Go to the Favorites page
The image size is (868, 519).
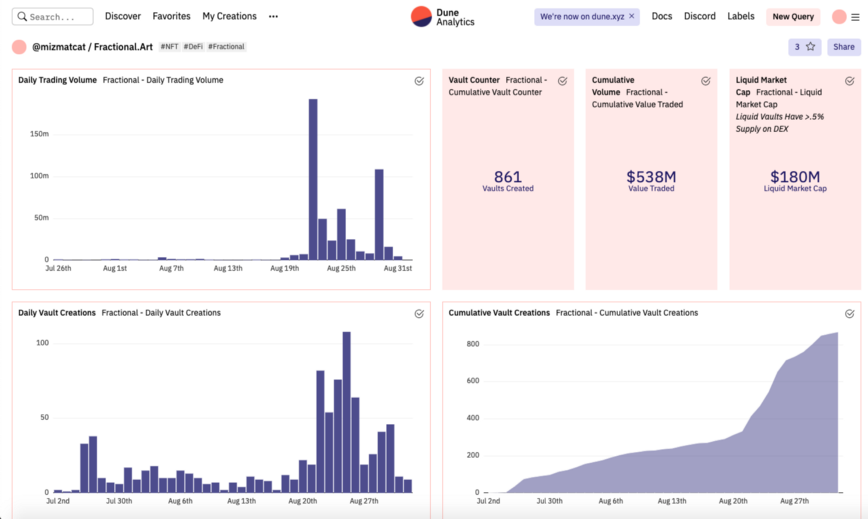click(x=171, y=17)
